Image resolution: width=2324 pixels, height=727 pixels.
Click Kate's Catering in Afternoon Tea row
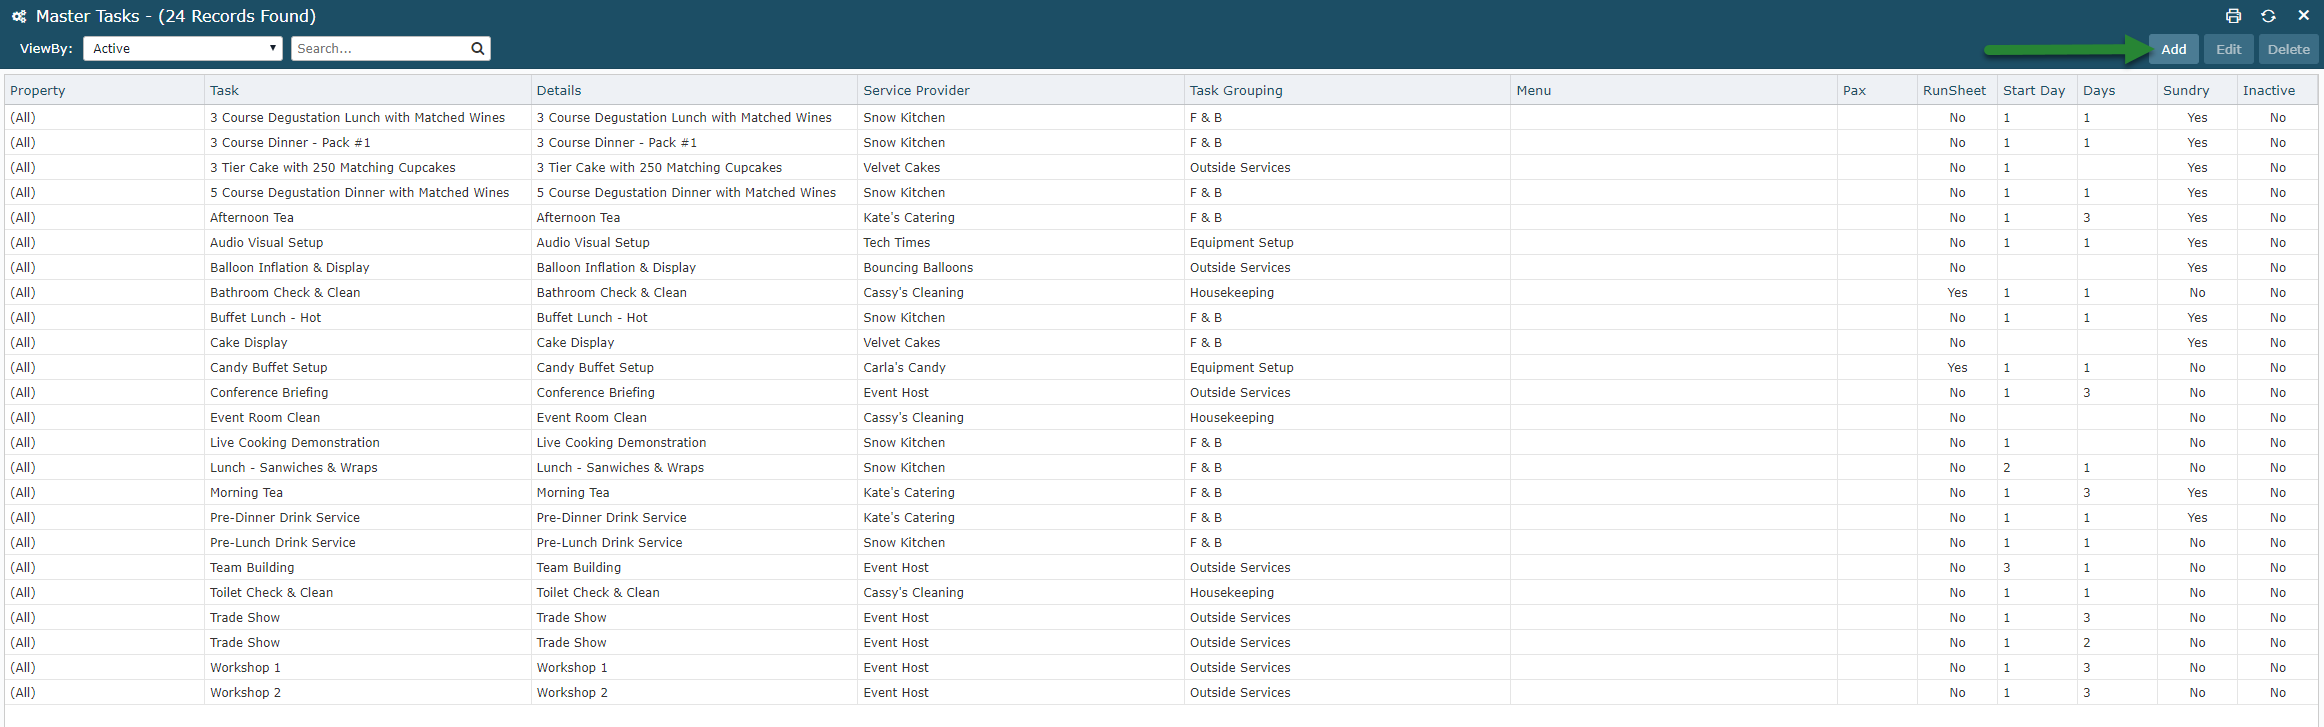point(908,217)
